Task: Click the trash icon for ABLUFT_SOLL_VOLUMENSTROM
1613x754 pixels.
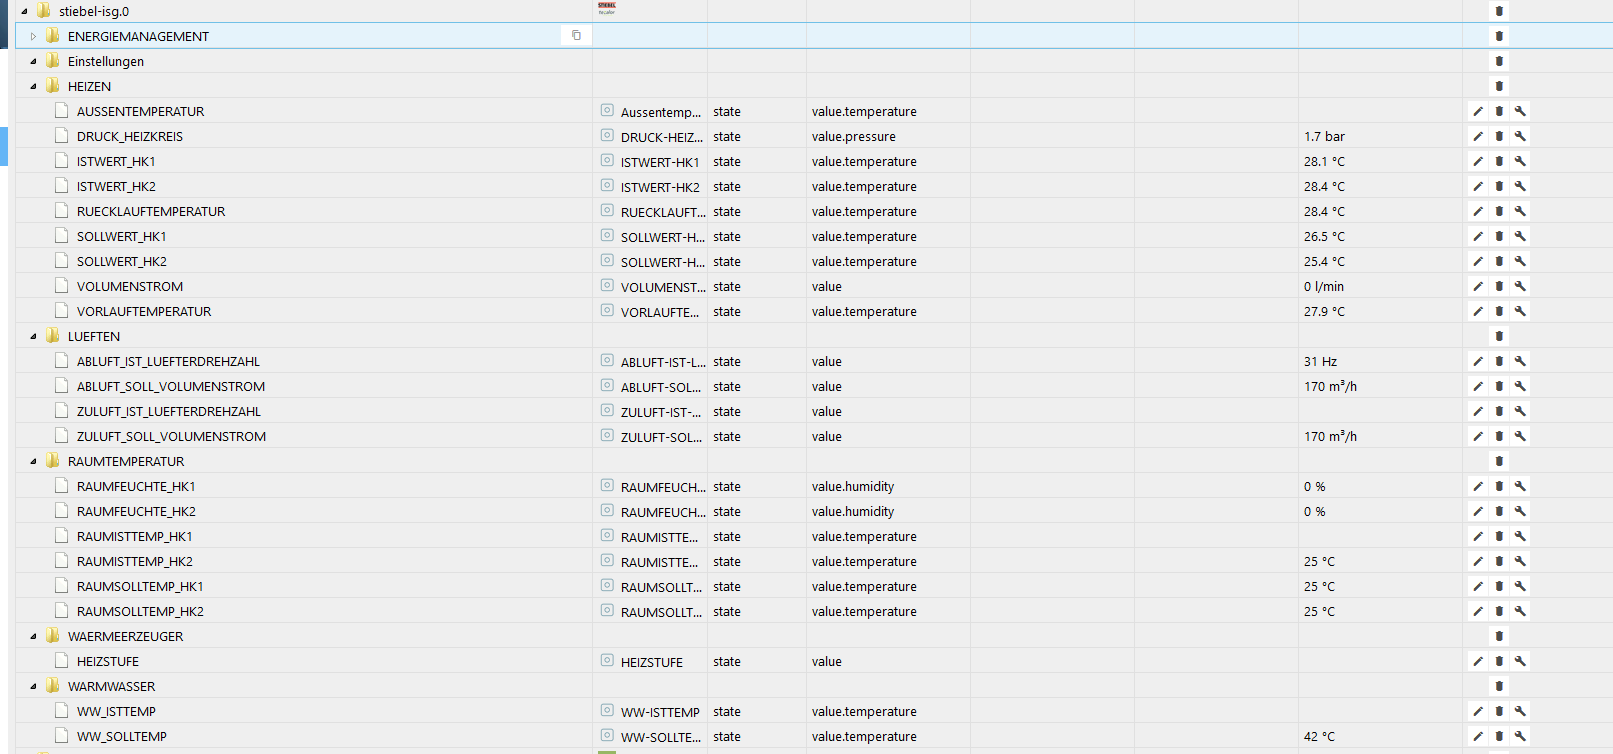Action: pyautogui.click(x=1499, y=386)
